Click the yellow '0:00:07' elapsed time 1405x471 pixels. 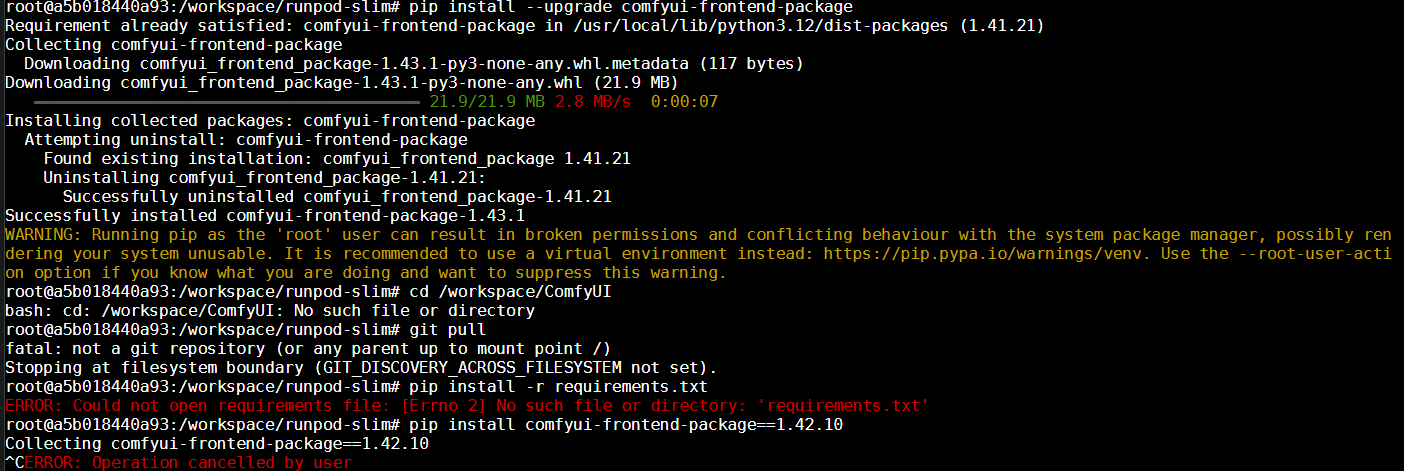point(684,102)
